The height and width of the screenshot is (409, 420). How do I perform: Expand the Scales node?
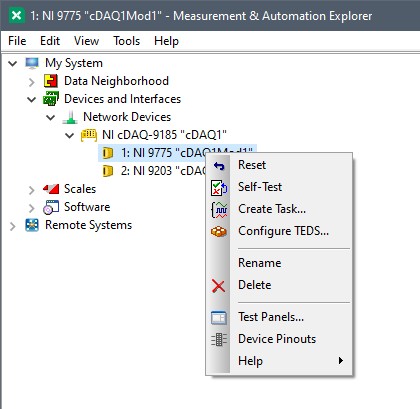tap(32, 190)
